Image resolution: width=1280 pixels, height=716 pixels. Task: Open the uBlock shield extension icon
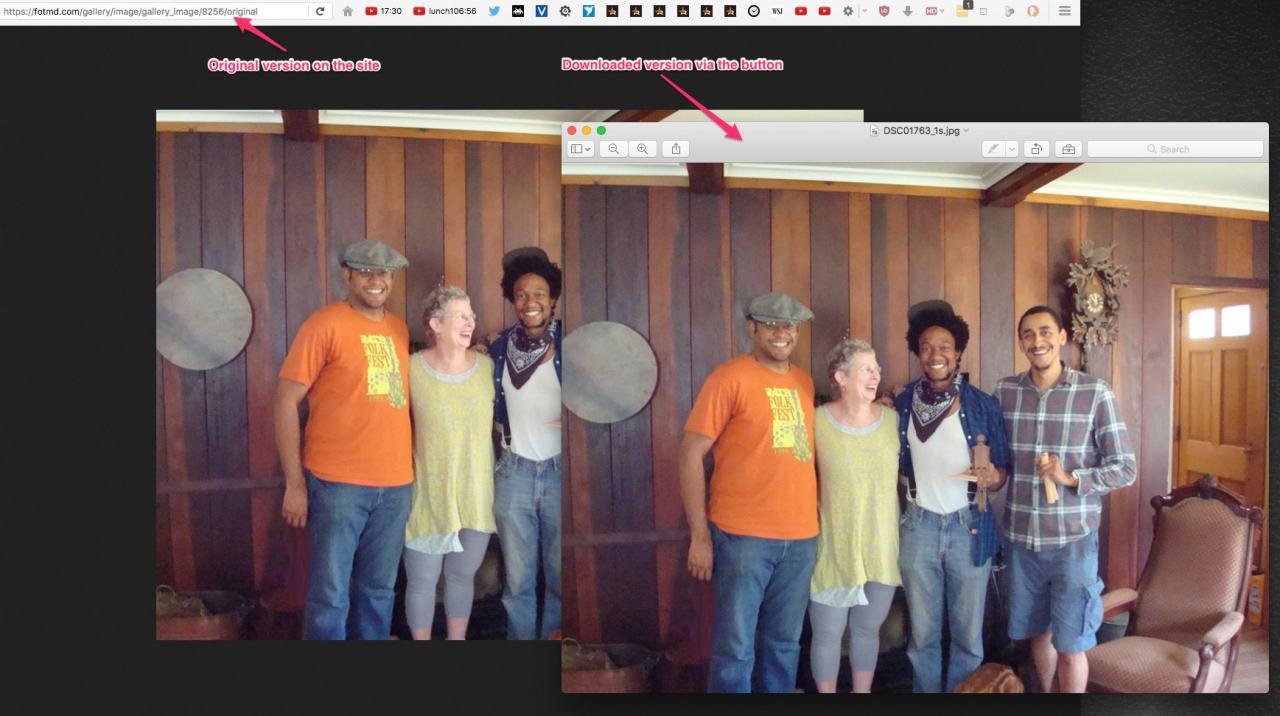[x=884, y=11]
